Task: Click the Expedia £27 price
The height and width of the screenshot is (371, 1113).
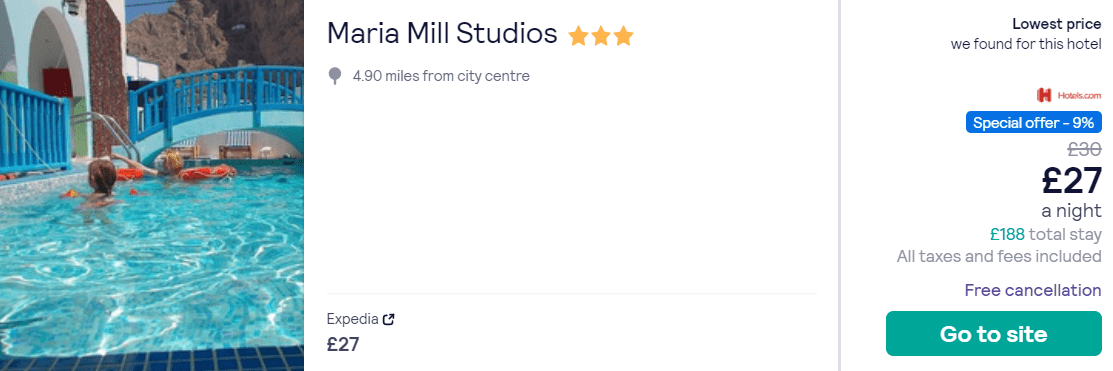Action: click(x=343, y=345)
